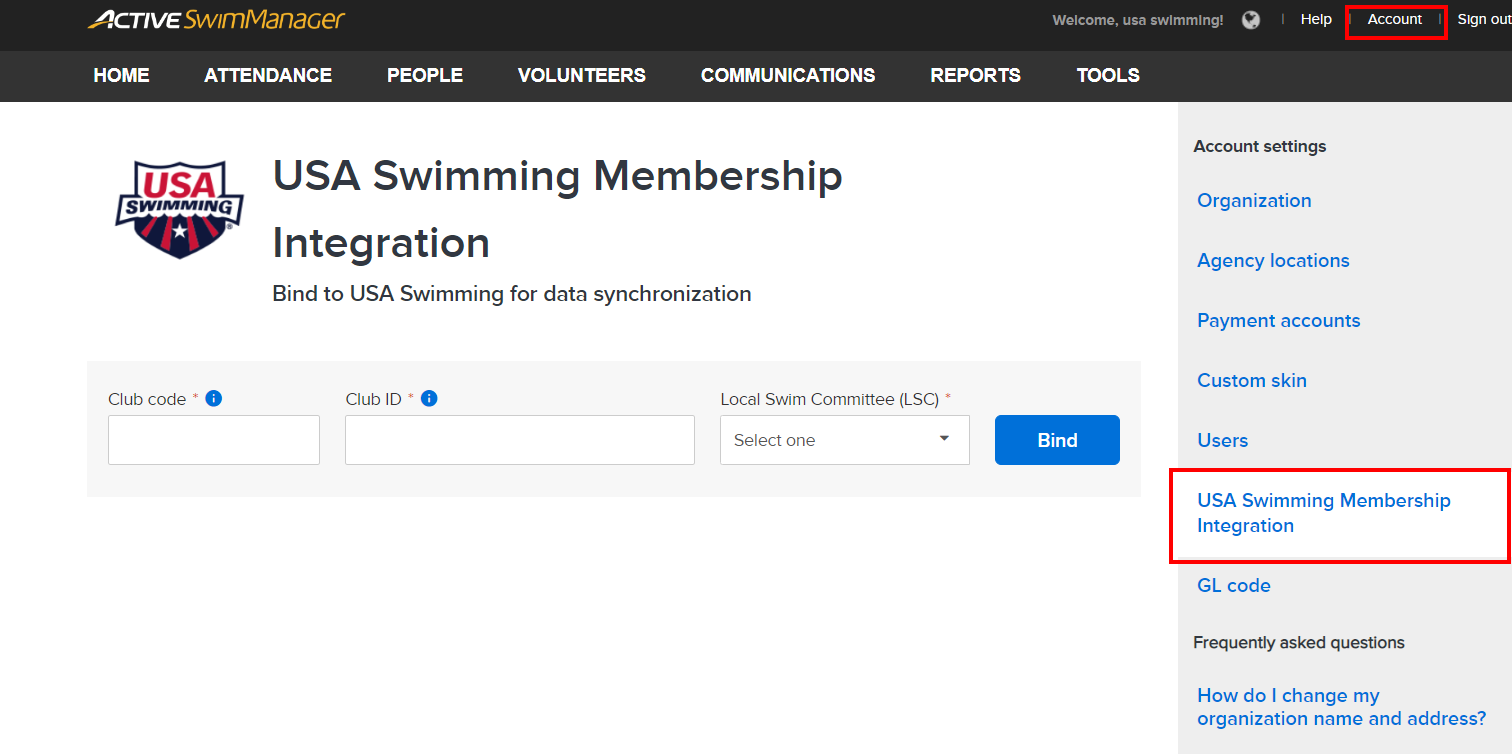Click the USA Swimming logo
Screen dimensions: 1512x754
pos(180,210)
